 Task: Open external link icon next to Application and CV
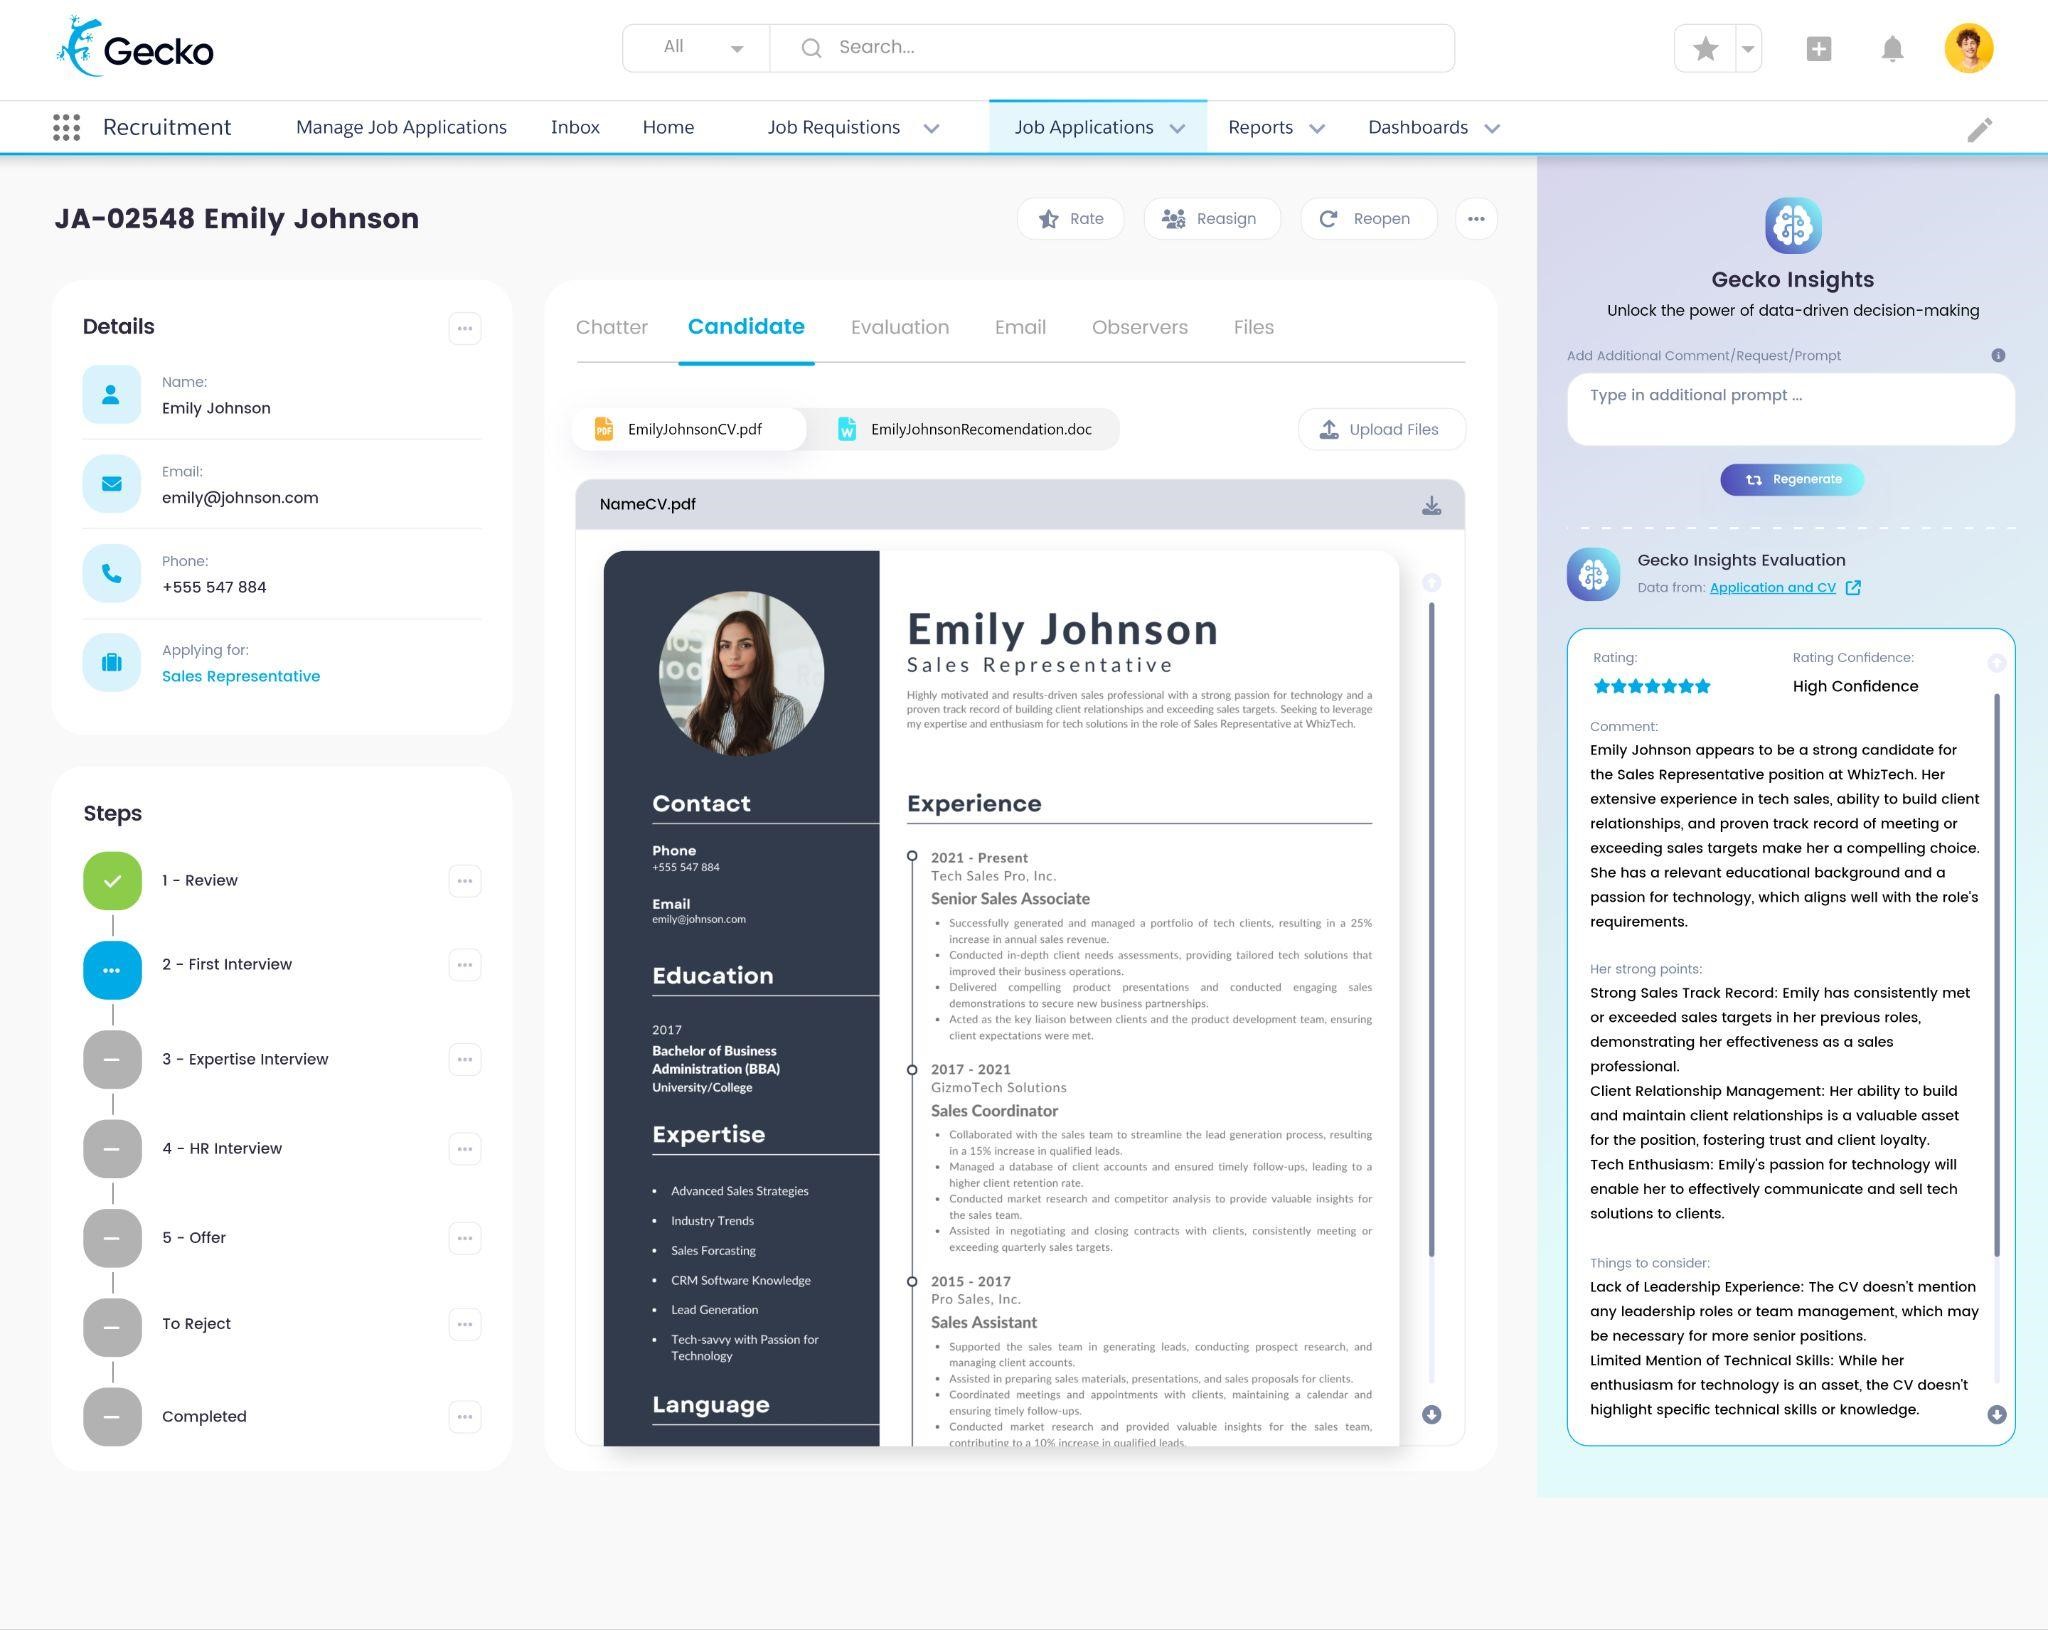coord(1853,588)
